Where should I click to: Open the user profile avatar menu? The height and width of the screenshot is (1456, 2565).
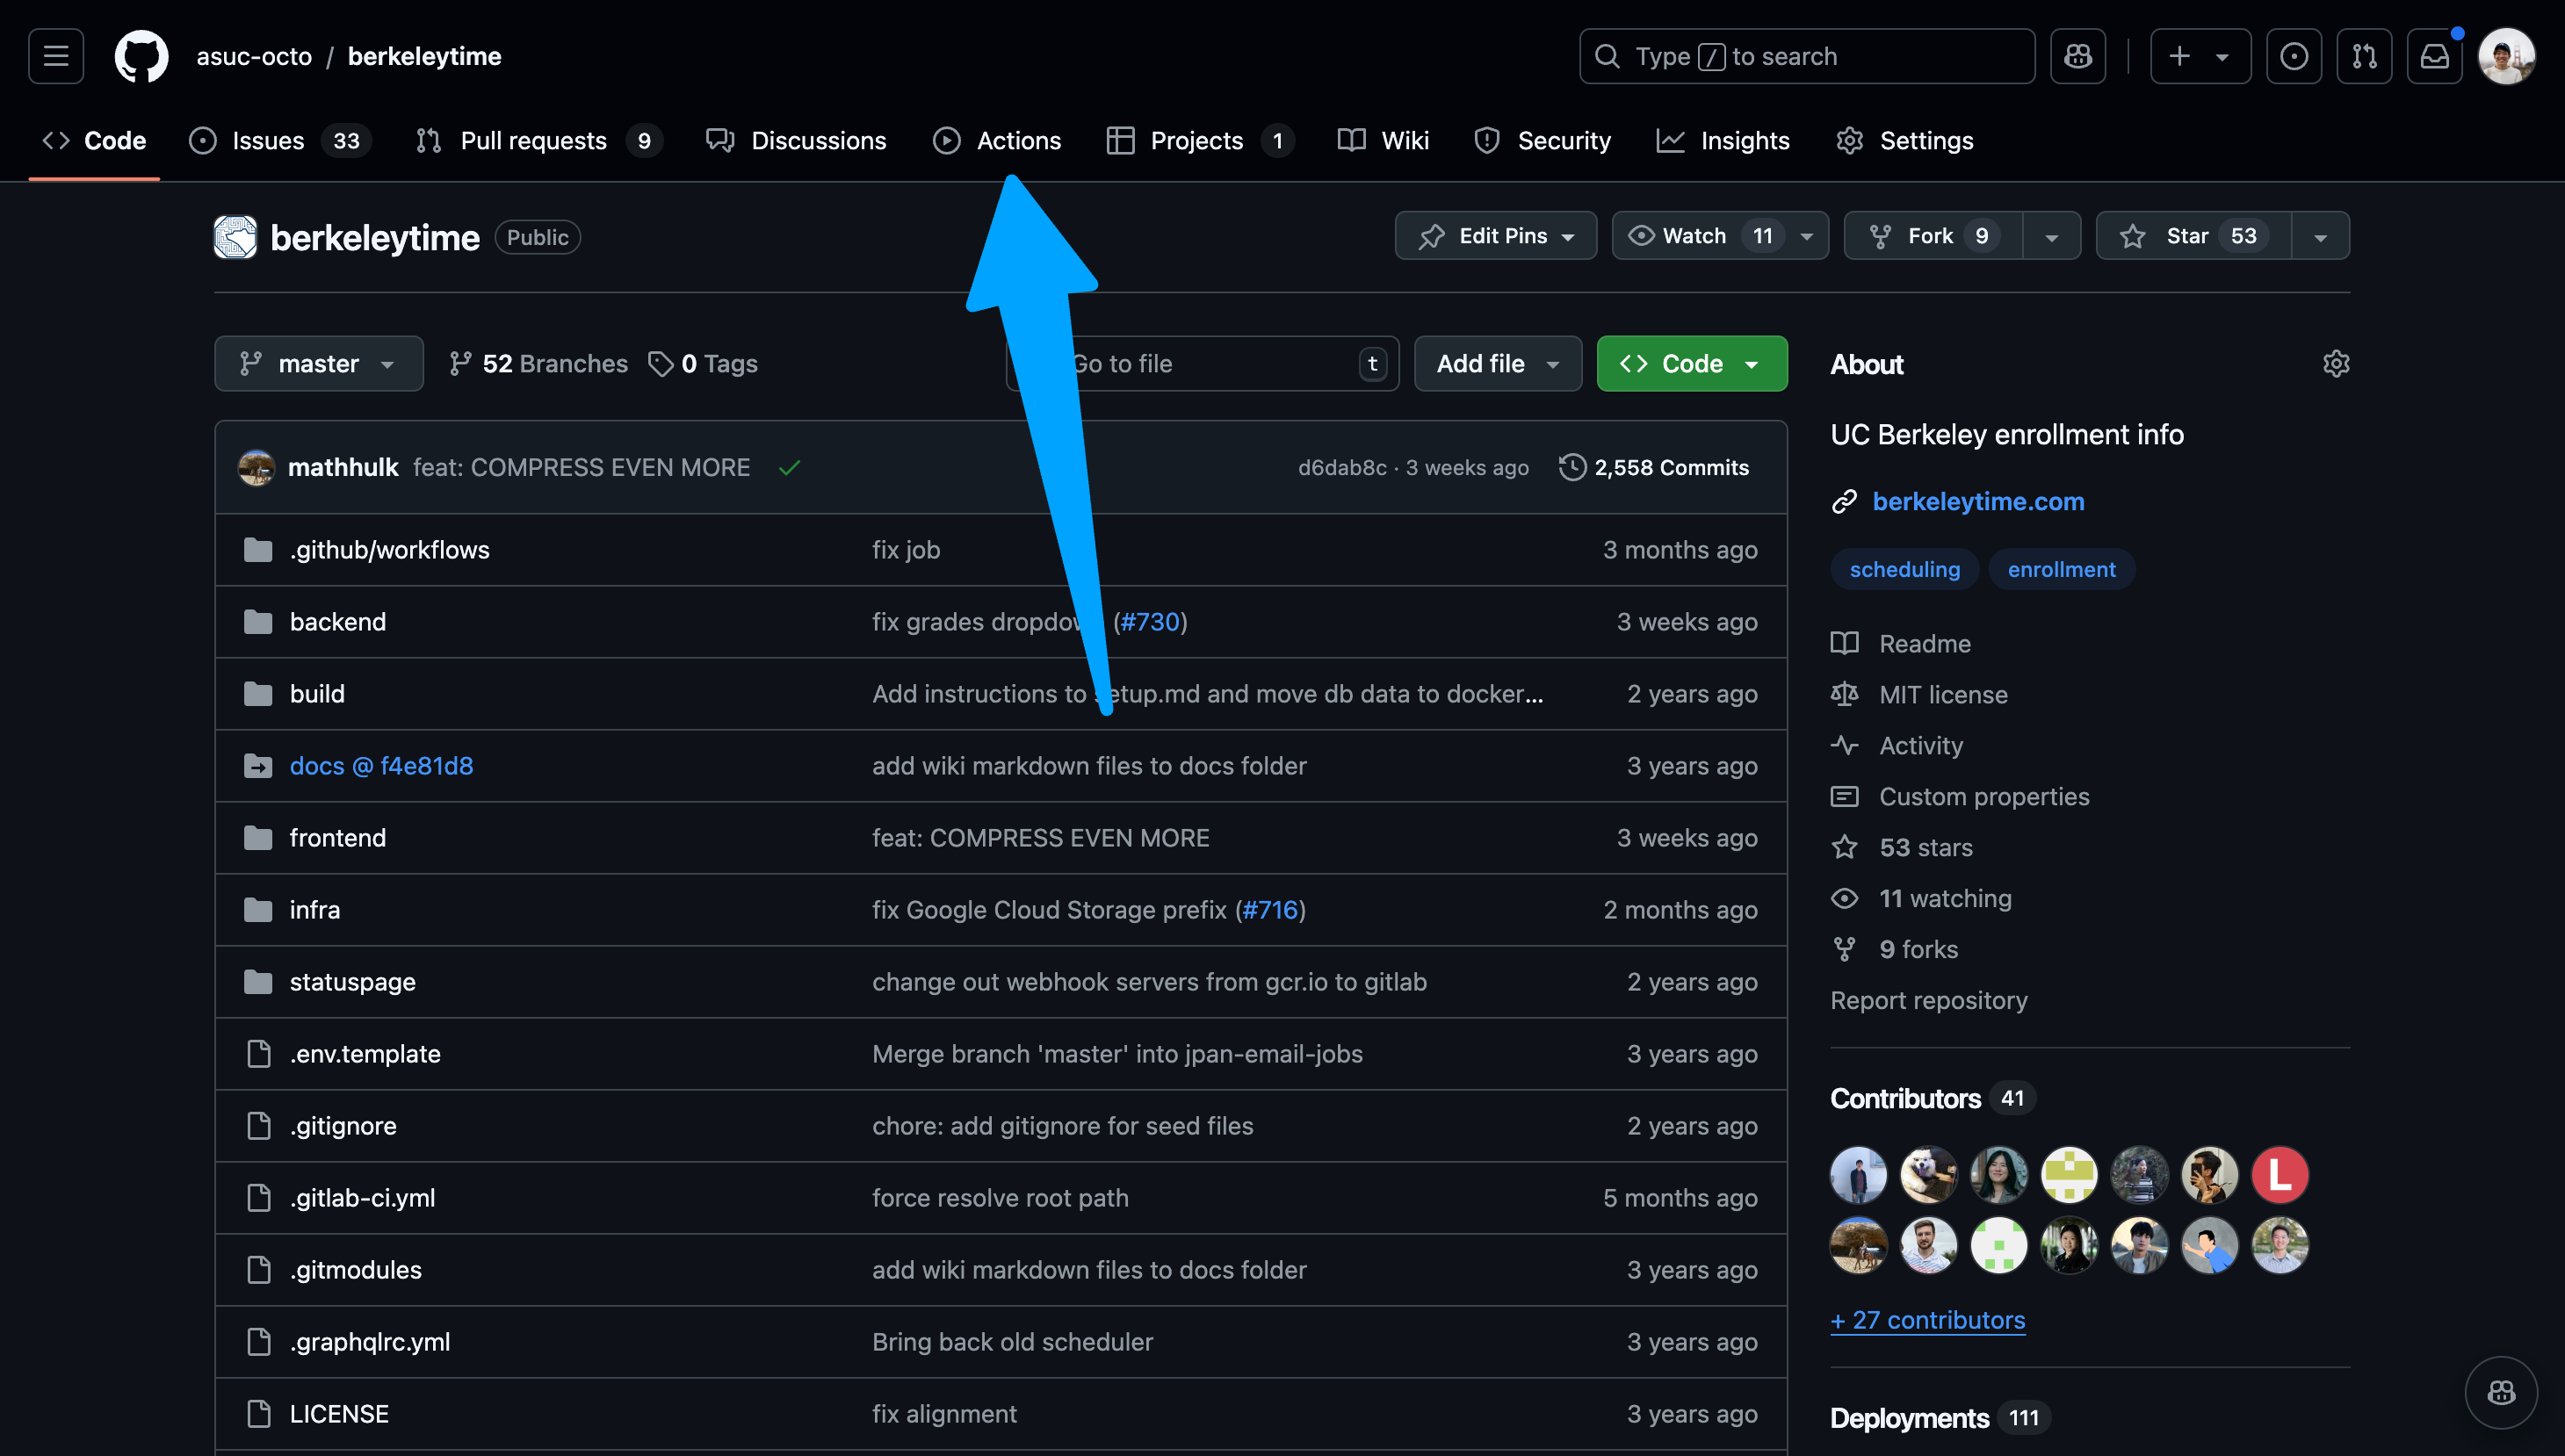[x=2506, y=56]
